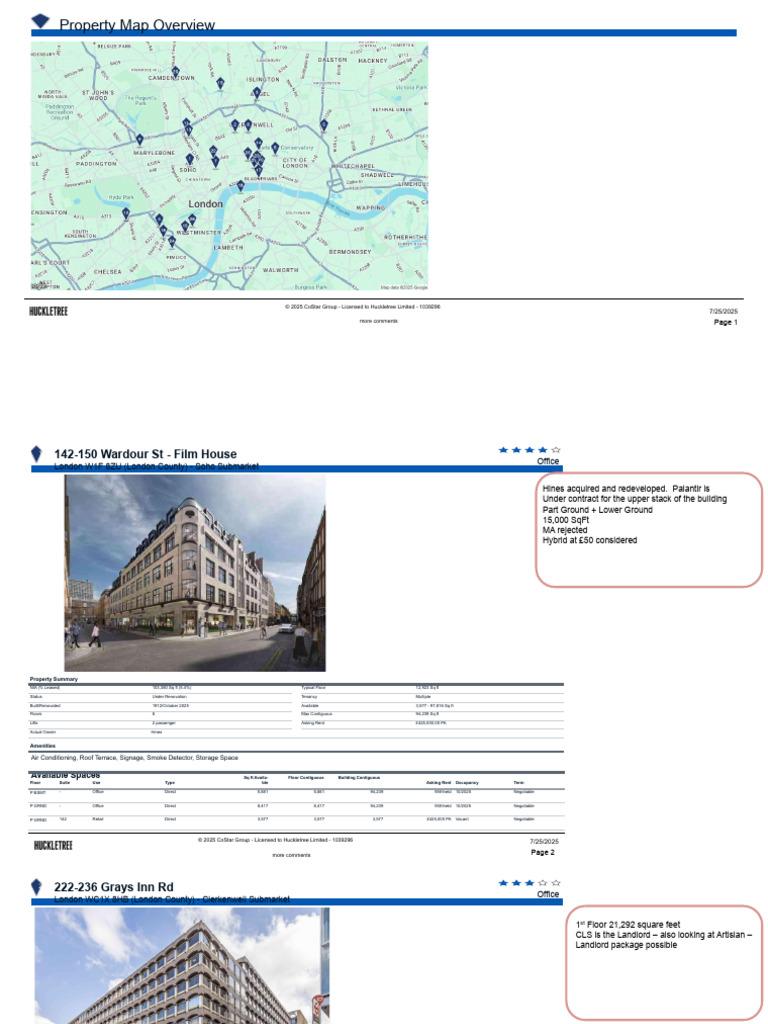
Task: Click the Page 1 label
Action: (726, 323)
